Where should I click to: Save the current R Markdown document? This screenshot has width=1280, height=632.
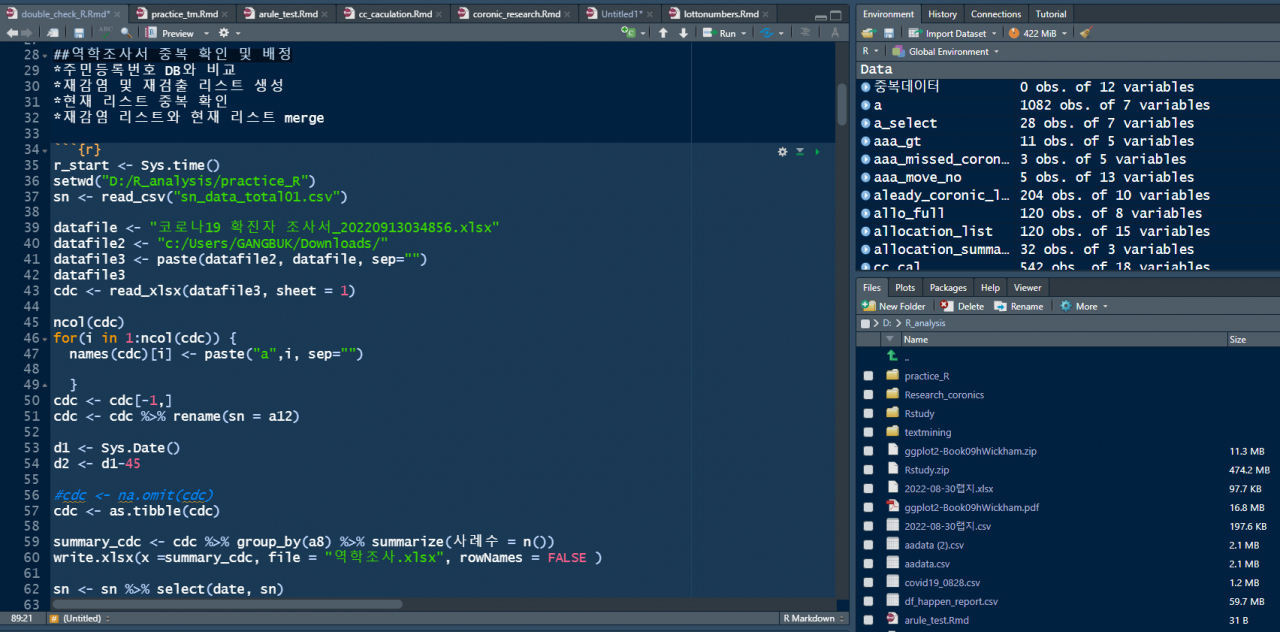[78, 33]
